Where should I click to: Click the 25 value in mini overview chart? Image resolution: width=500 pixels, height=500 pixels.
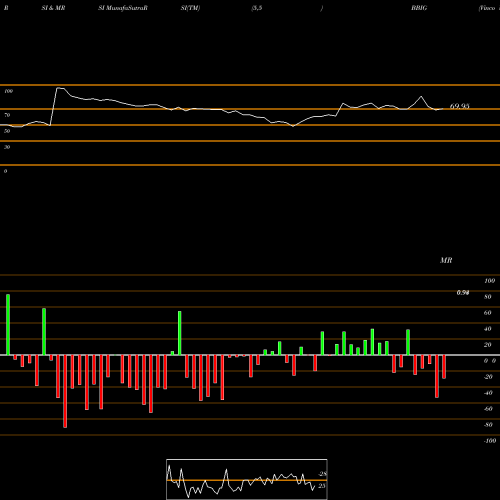[322, 486]
